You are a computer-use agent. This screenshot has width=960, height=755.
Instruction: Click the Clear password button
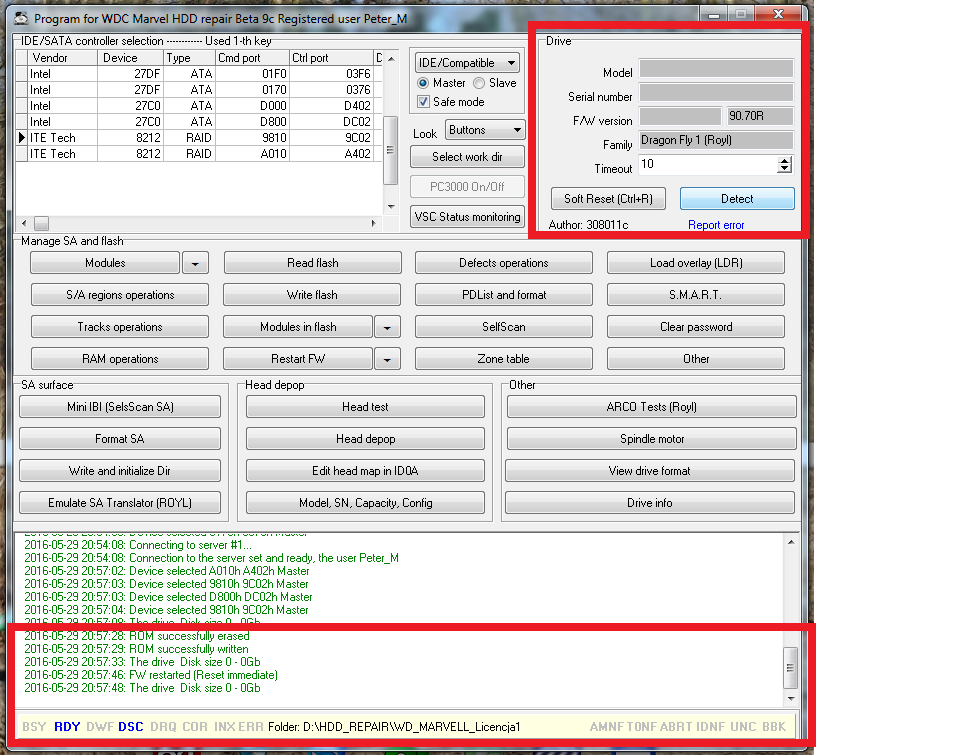pos(696,327)
